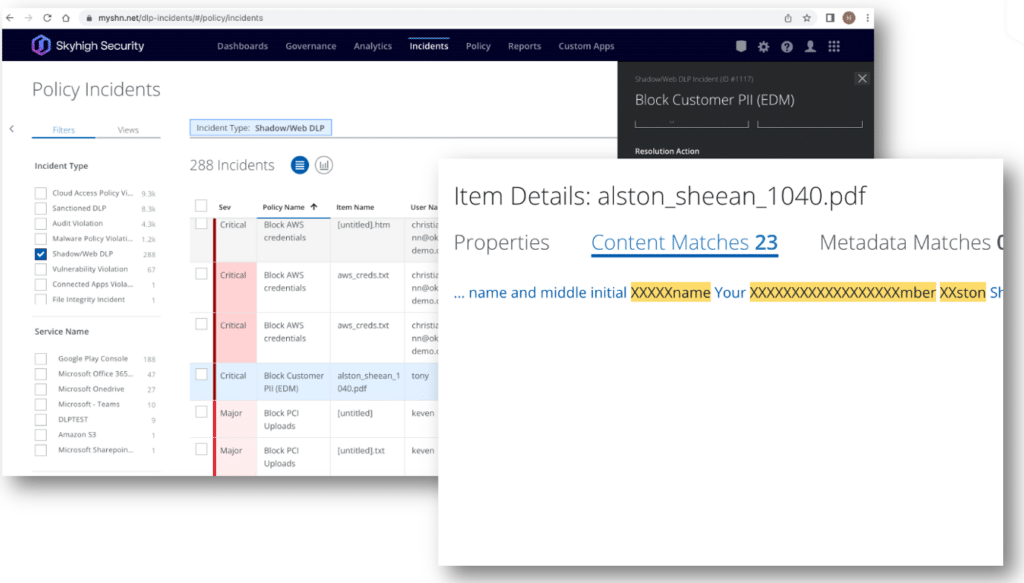Open the Governance menu in the navigation bar
1024x583 pixels.
[310, 45]
